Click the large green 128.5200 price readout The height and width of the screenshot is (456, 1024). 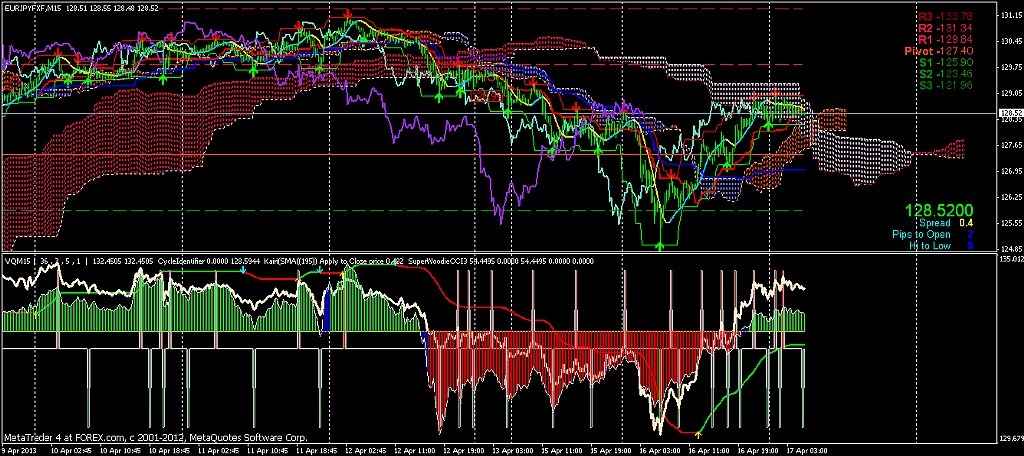tap(939, 210)
